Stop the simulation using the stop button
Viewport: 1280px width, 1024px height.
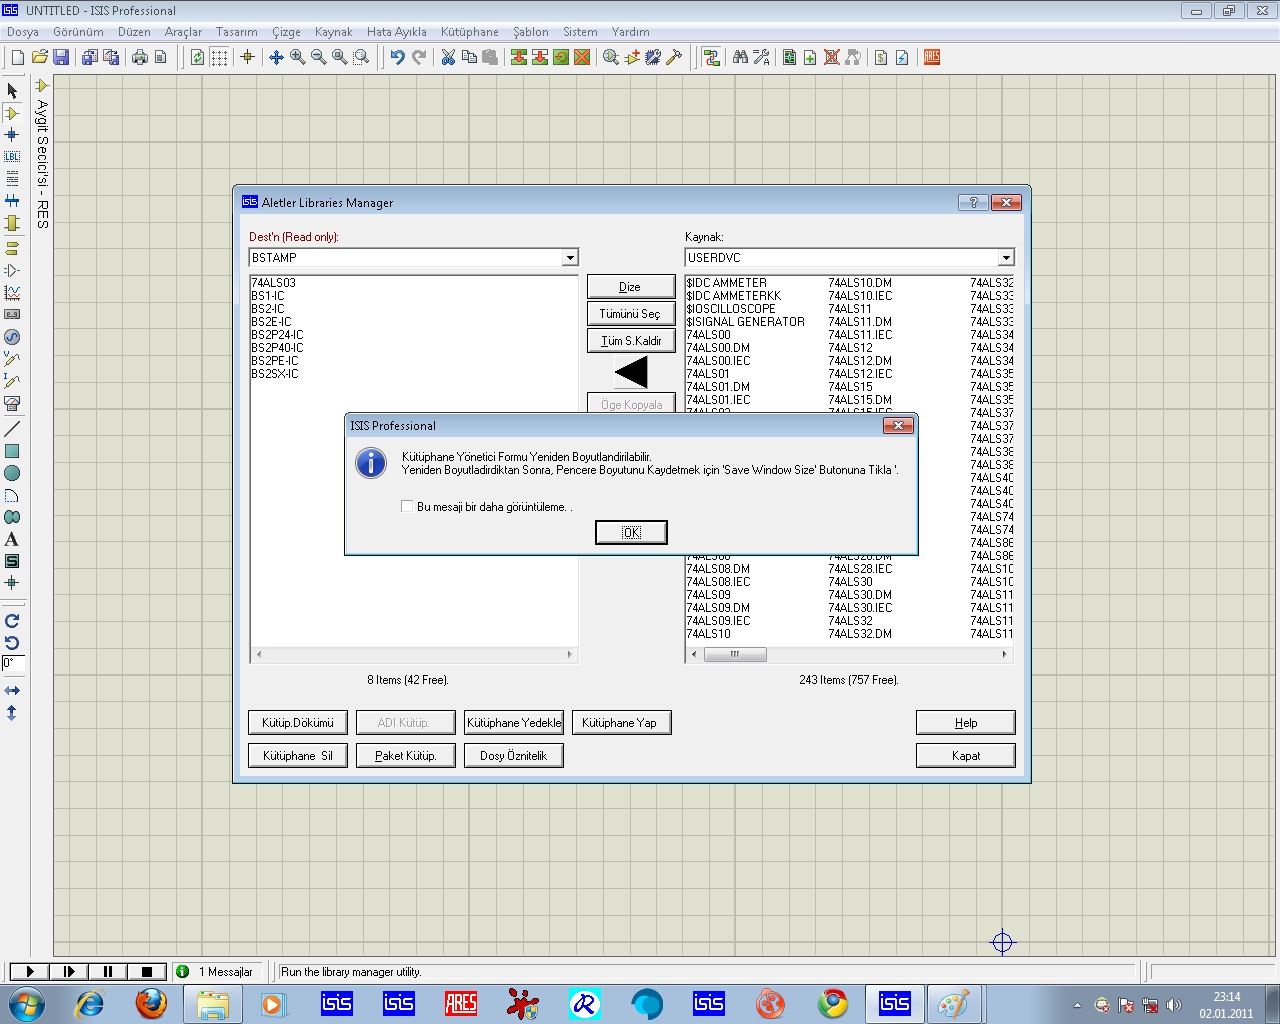(146, 971)
